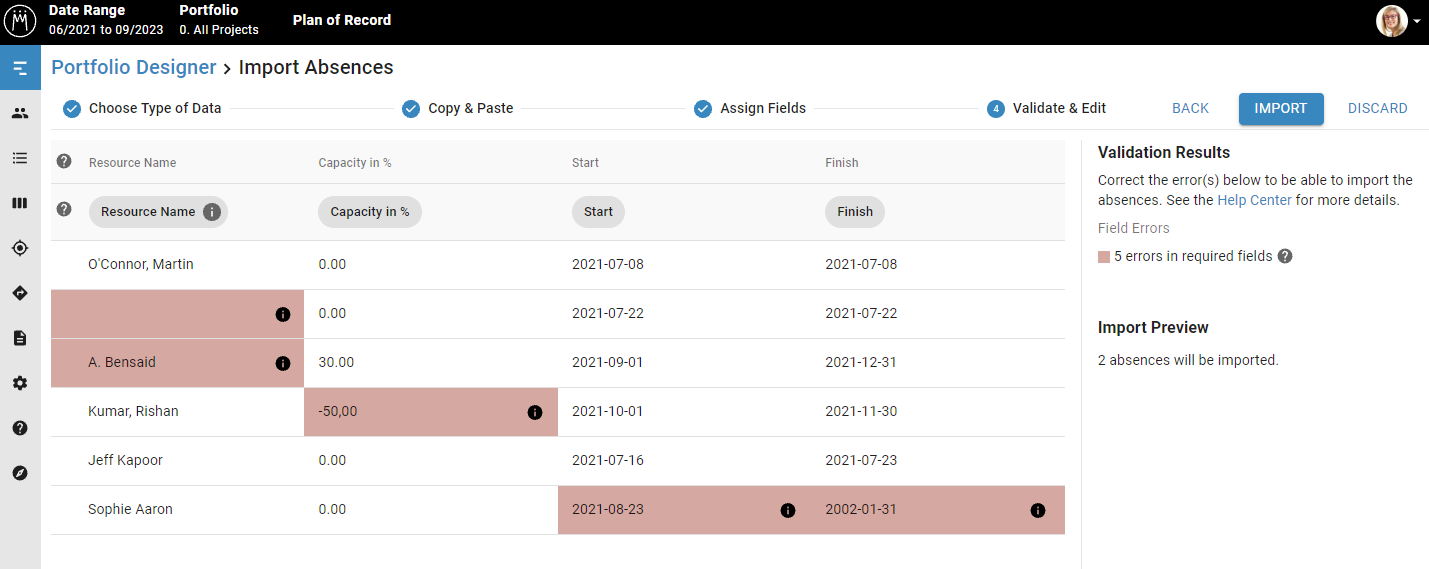Click the diamond directions icon in sidebar

tap(20, 293)
